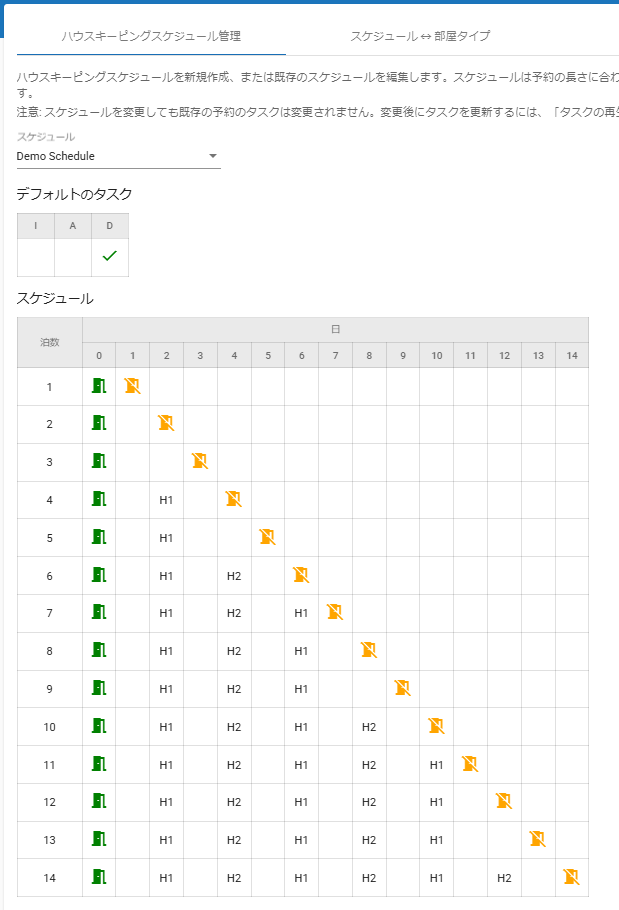Switch to ハウスキーピングスケジュール管理 tab
Viewport: 619px width, 910px height.
click(x=151, y=36)
